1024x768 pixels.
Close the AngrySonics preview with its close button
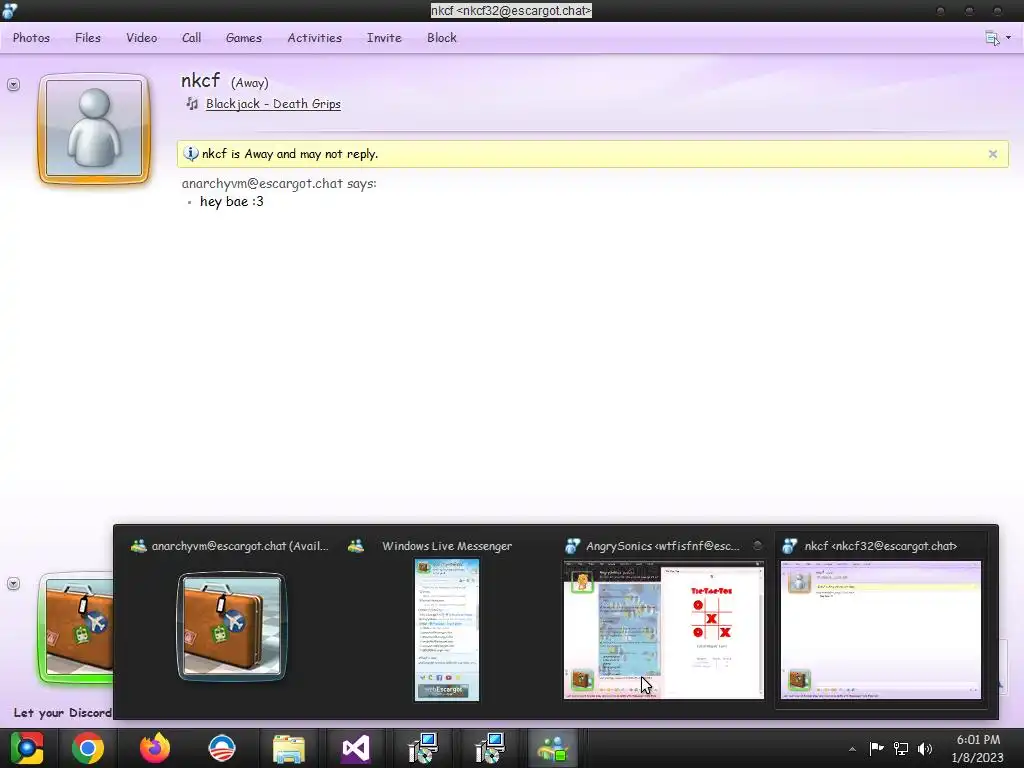[758, 545]
